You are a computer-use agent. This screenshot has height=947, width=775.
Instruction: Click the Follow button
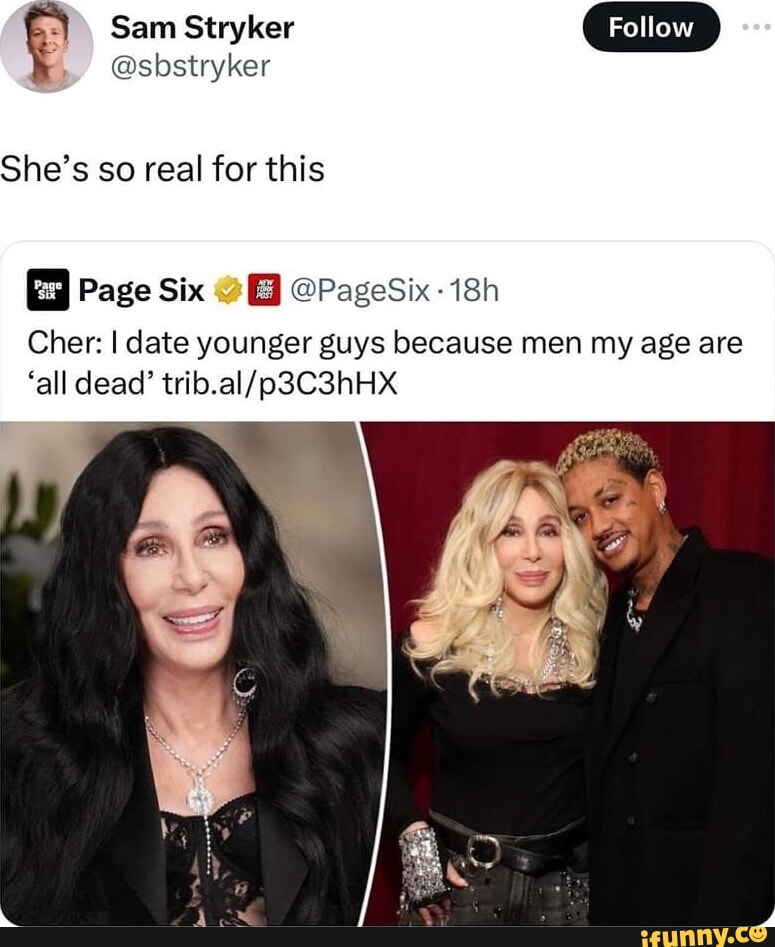[651, 27]
